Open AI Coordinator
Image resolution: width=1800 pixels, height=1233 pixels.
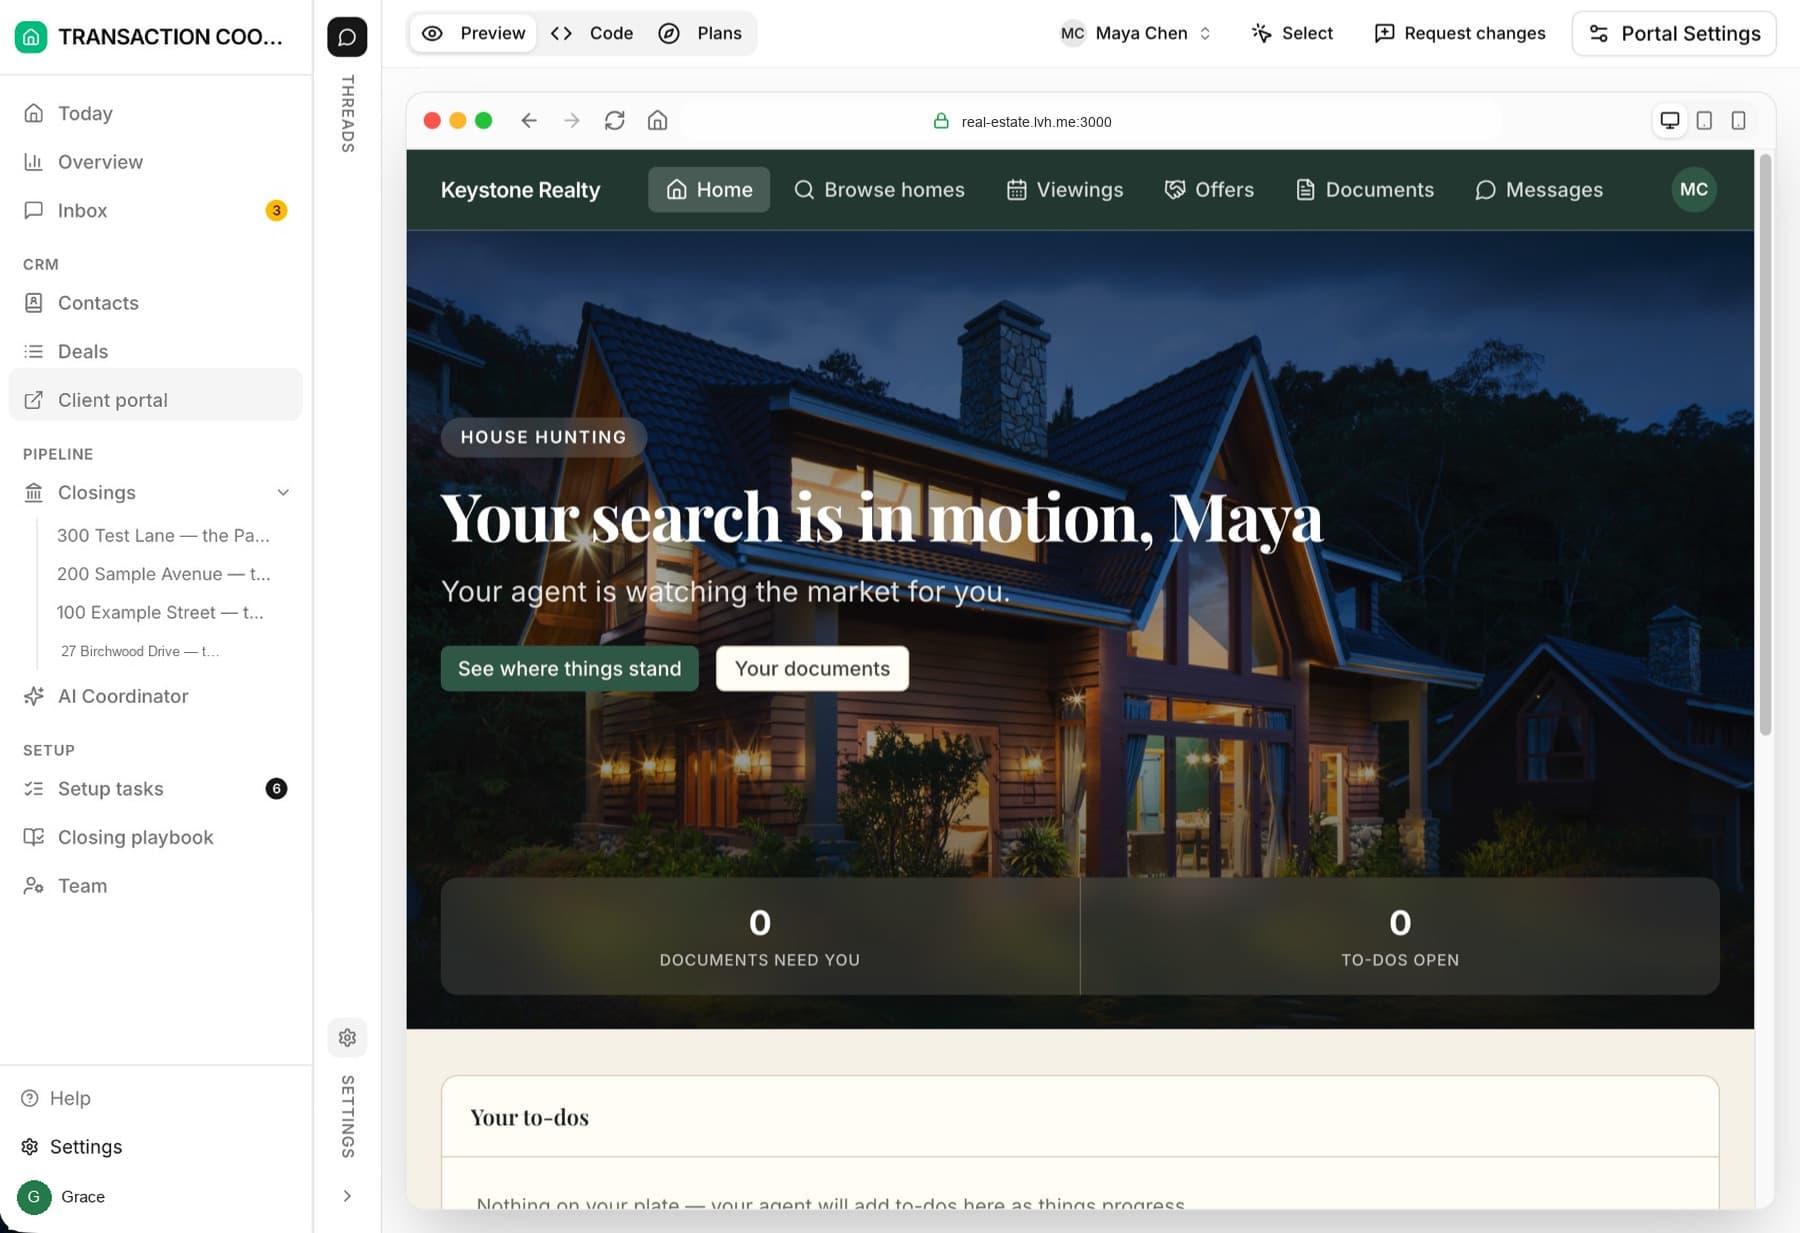click(155, 696)
